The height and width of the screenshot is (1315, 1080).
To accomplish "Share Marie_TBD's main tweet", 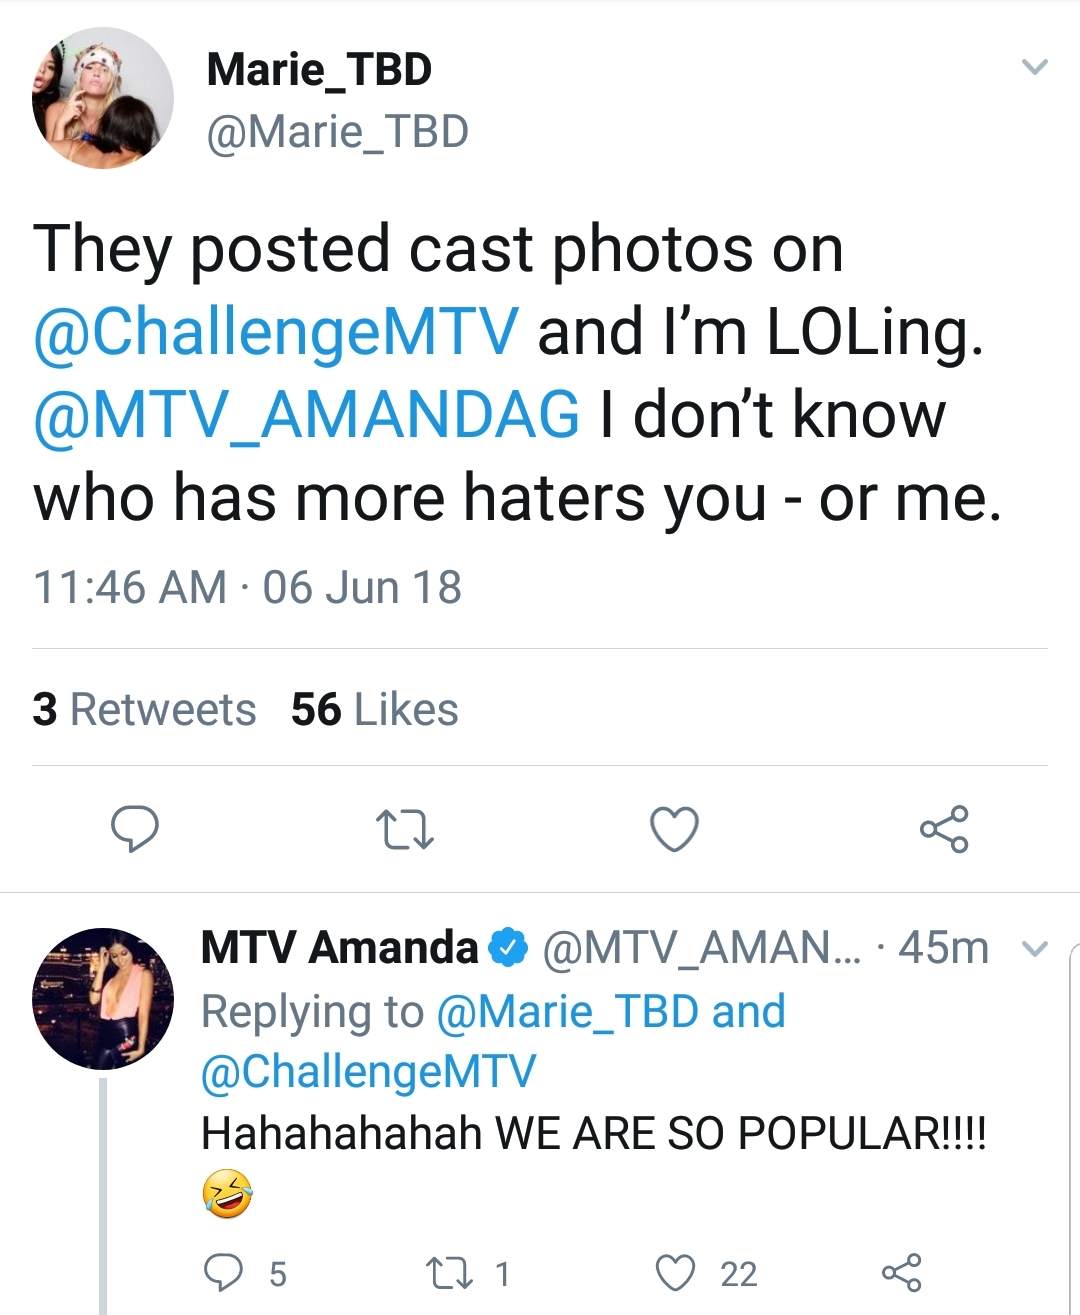I will tap(944, 829).
